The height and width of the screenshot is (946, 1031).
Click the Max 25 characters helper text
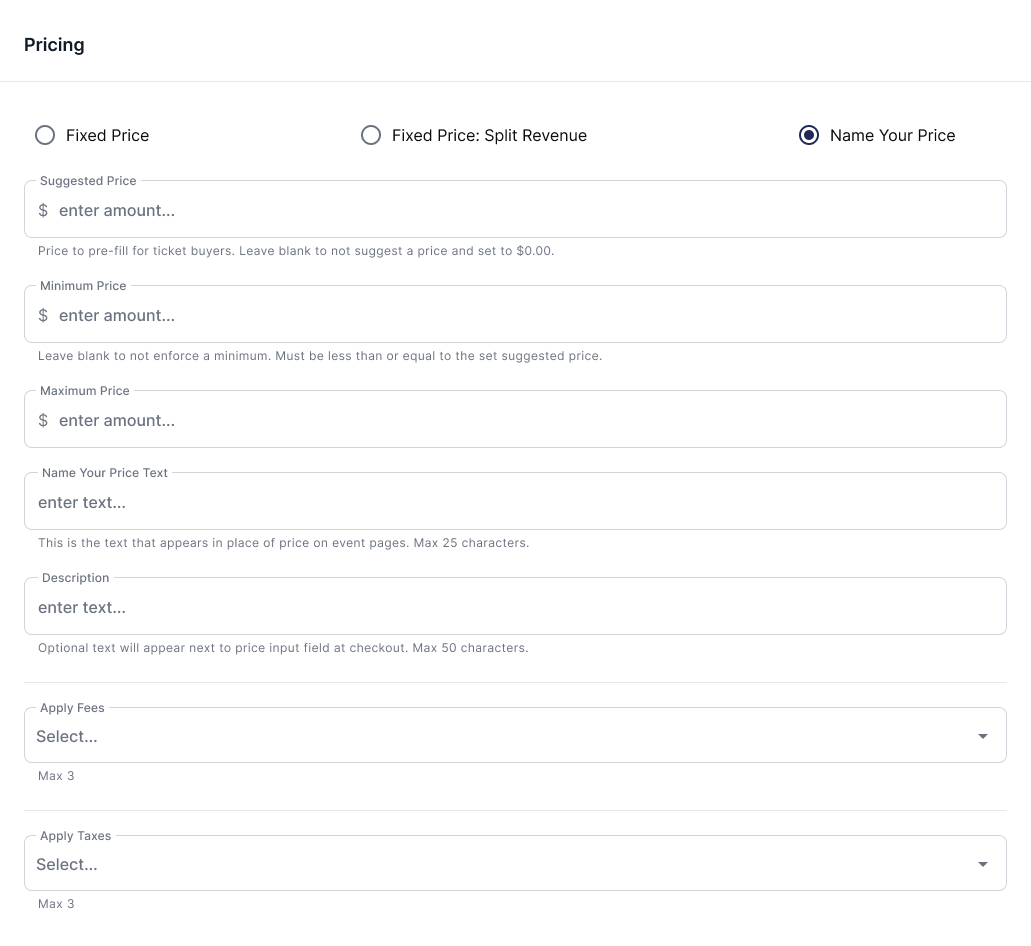471,543
